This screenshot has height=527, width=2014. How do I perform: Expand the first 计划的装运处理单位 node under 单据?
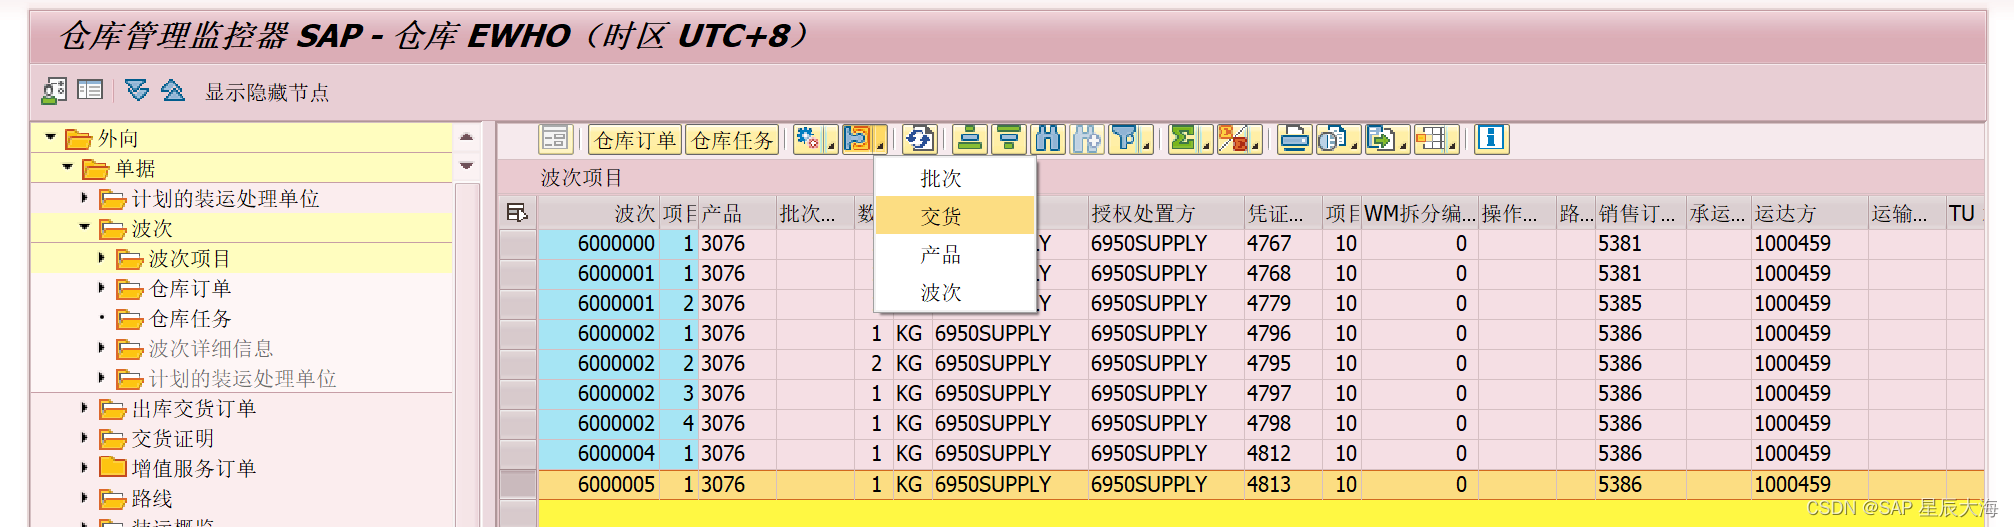pos(84,197)
